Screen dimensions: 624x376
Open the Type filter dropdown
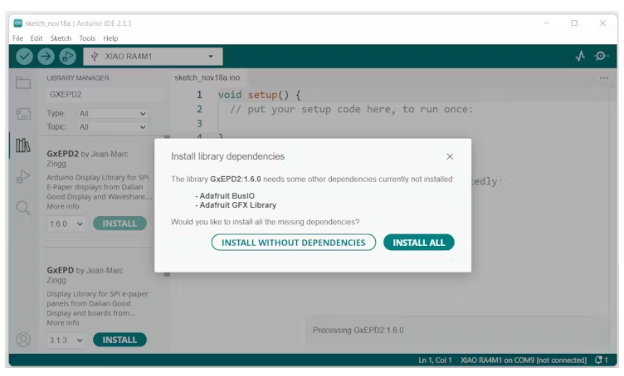[x=112, y=114]
